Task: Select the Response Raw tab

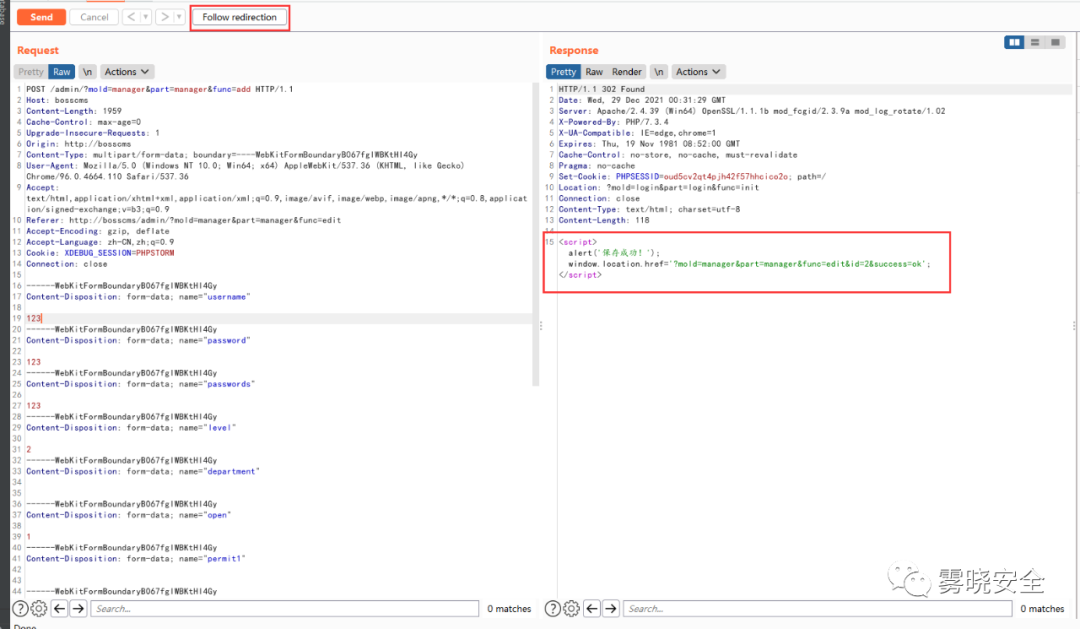Action: coord(594,72)
